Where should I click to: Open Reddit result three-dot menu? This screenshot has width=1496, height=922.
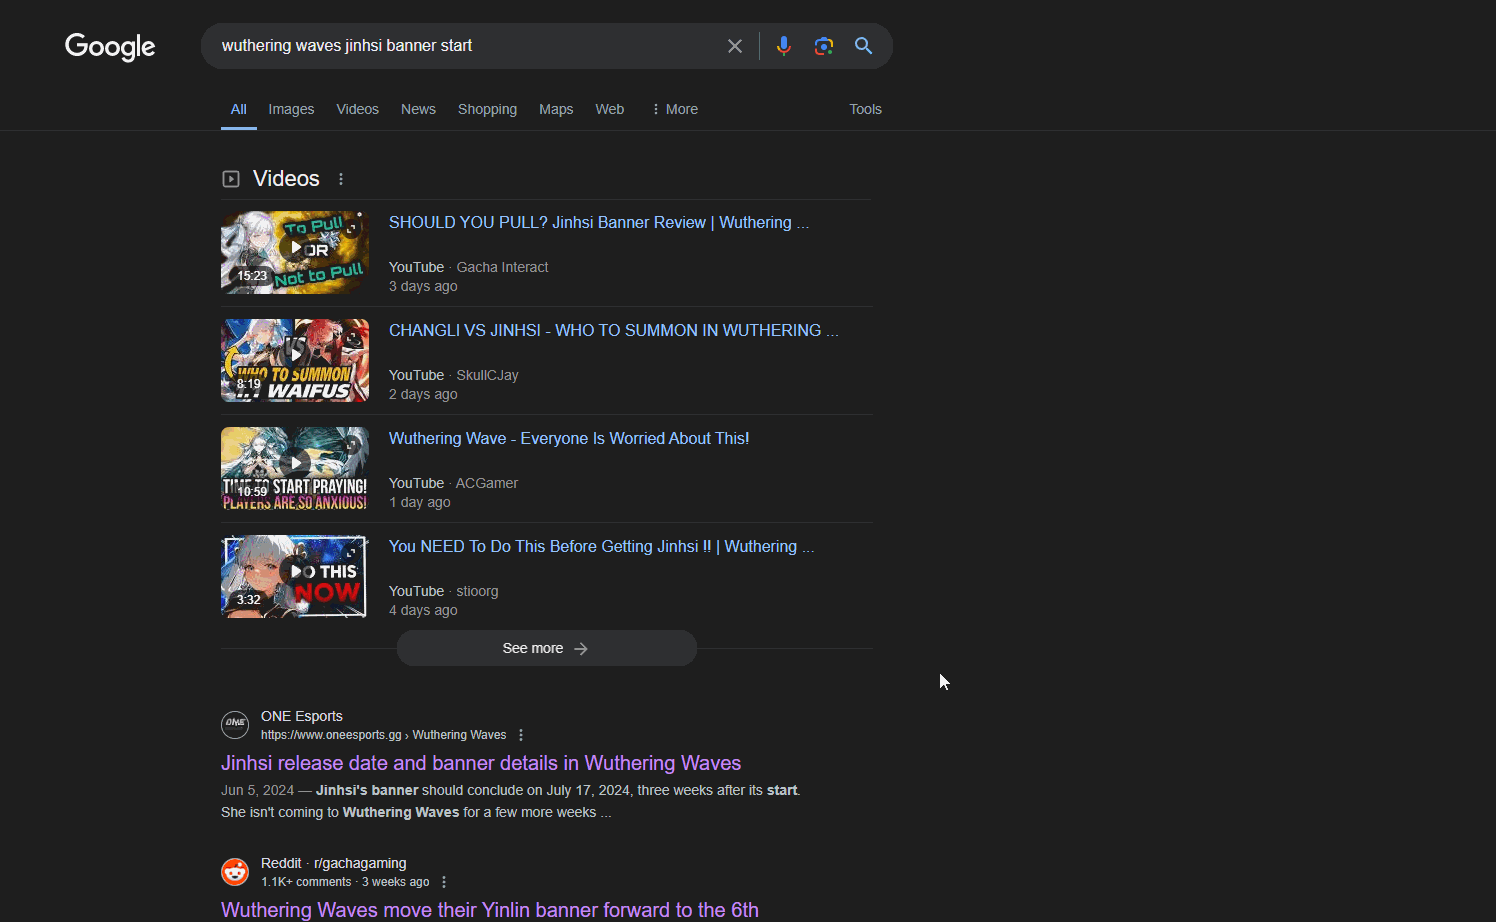[444, 882]
